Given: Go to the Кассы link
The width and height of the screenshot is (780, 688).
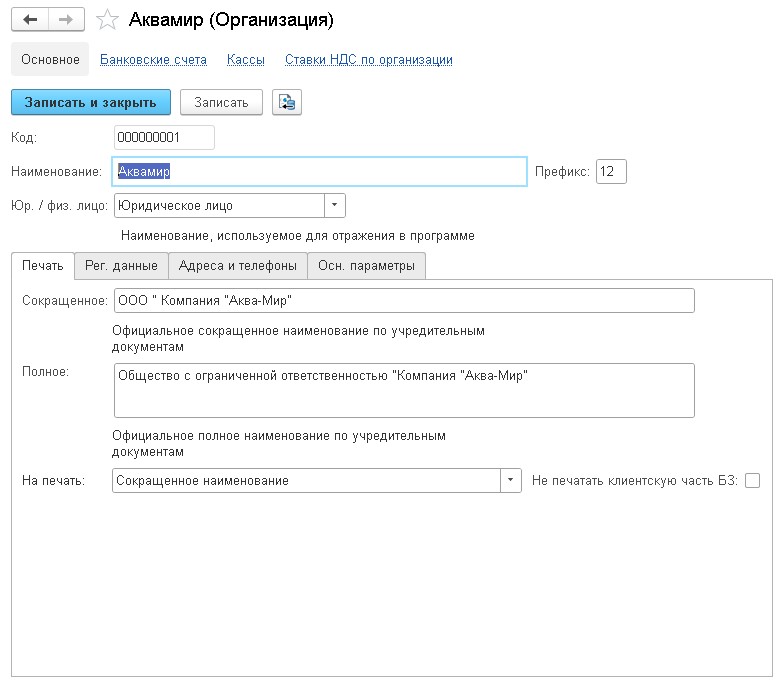Looking at the screenshot, I should (x=246, y=60).
